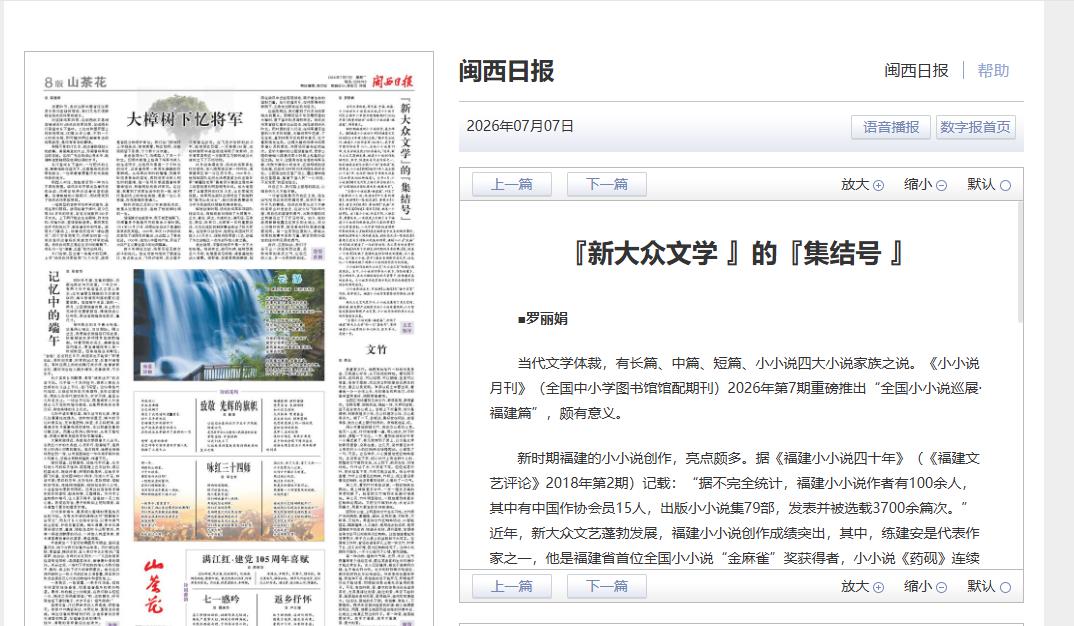1074x626 pixels.
Task: Click the 闽西日报 masthead on the page image
Action: 392,82
